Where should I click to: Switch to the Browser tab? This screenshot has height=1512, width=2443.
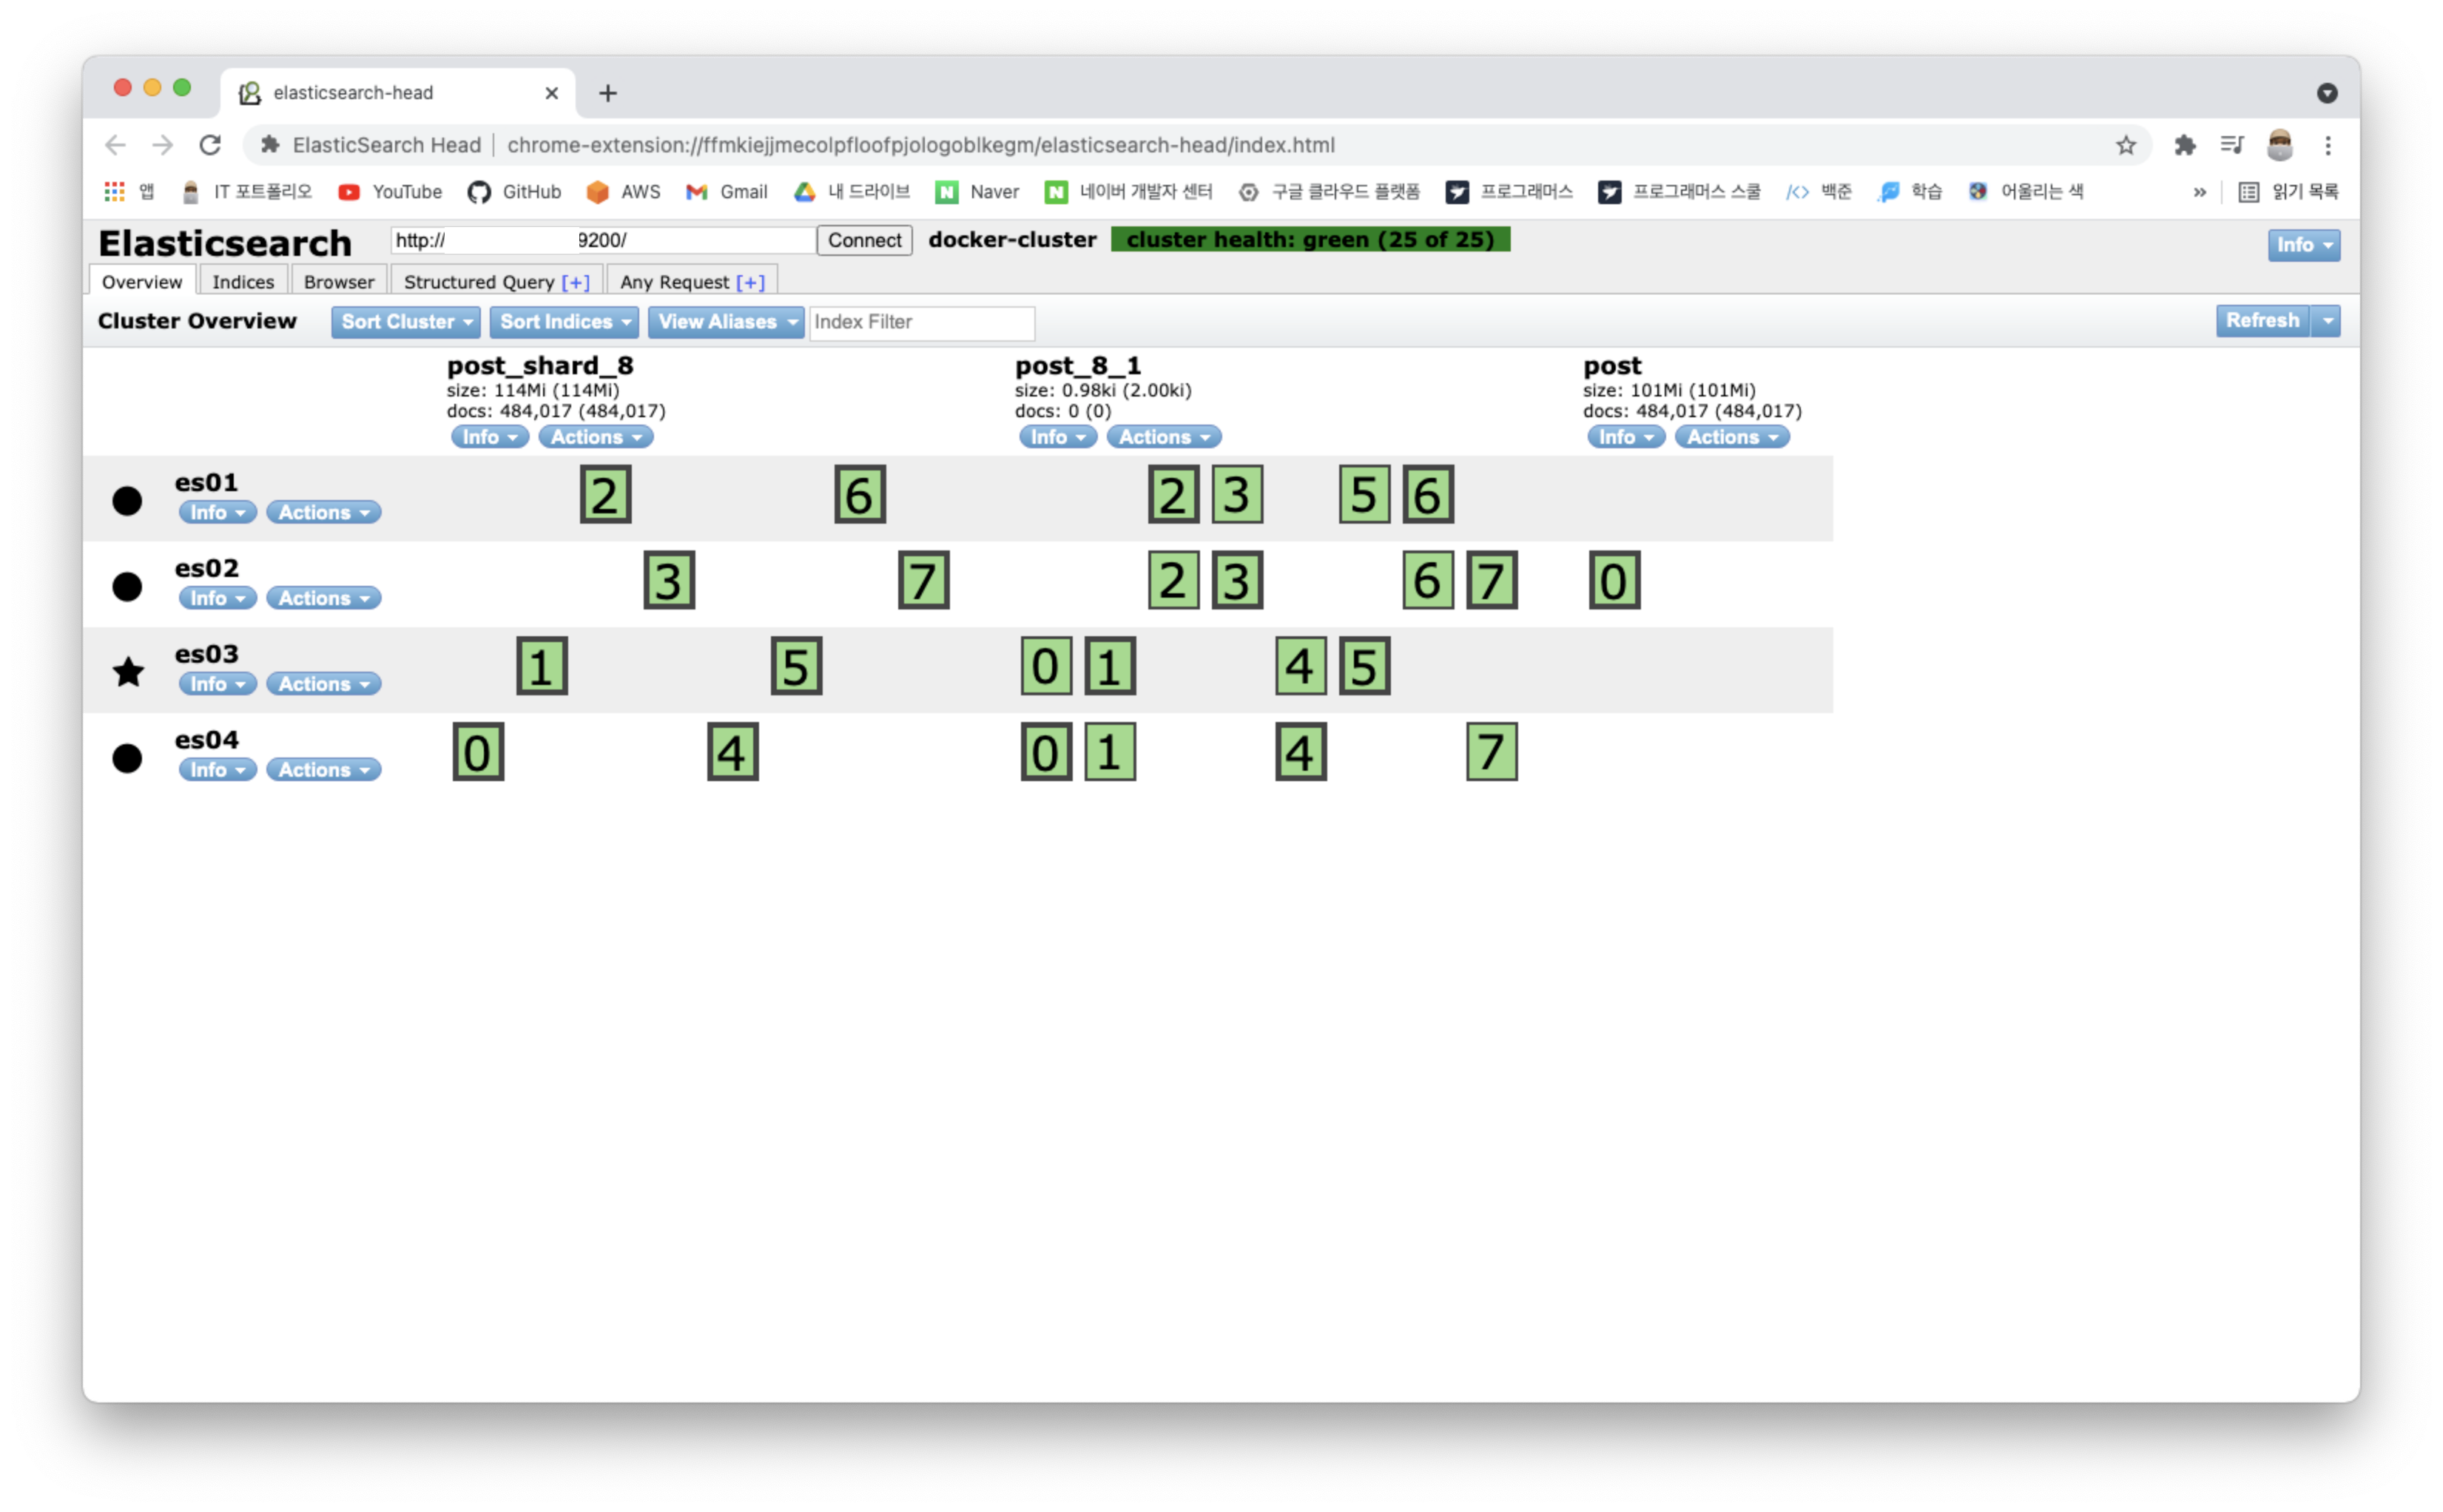pyautogui.click(x=339, y=281)
